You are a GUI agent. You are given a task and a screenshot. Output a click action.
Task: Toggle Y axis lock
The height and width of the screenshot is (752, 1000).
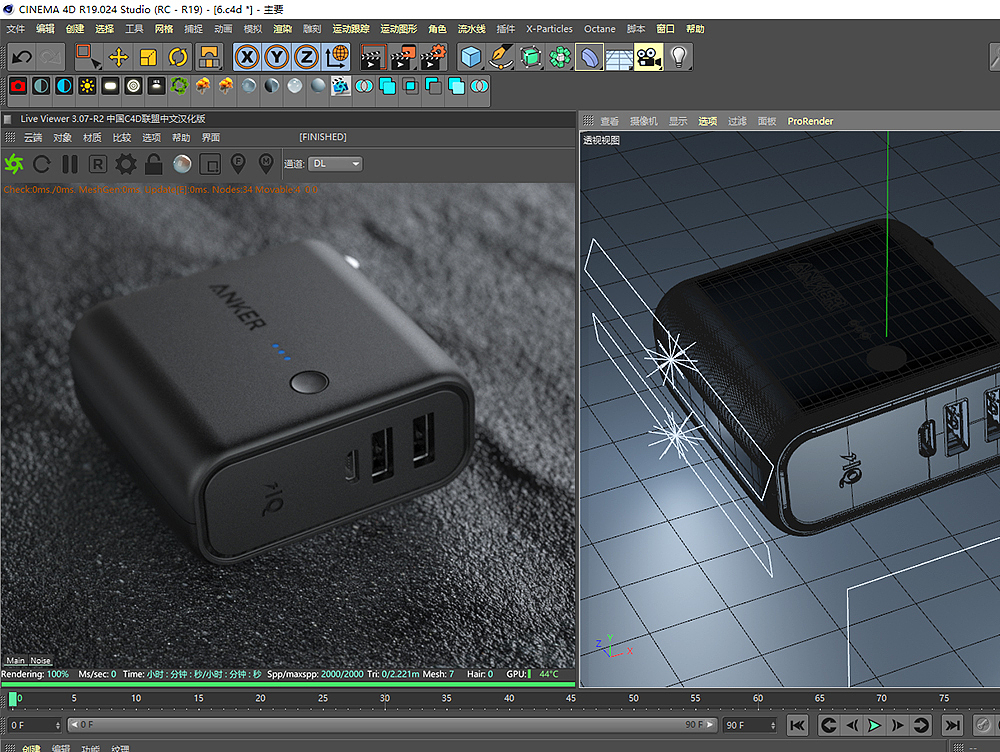tap(277, 57)
